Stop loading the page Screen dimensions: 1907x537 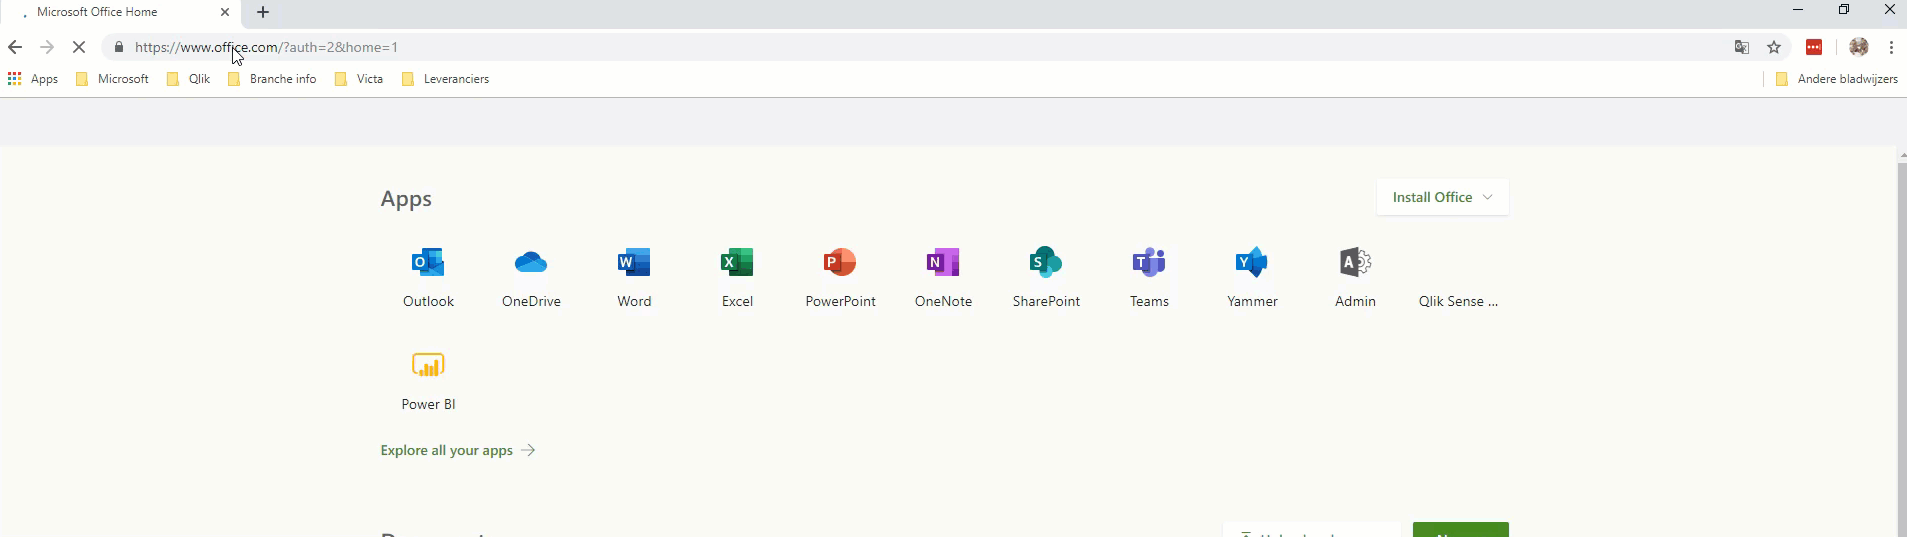click(79, 47)
